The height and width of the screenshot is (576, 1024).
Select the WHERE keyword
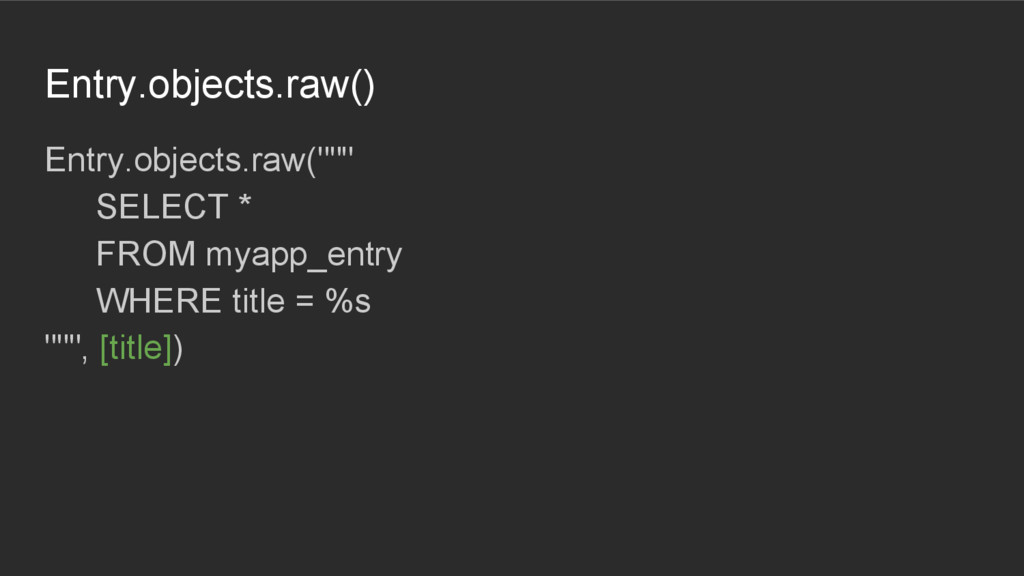[x=159, y=301]
